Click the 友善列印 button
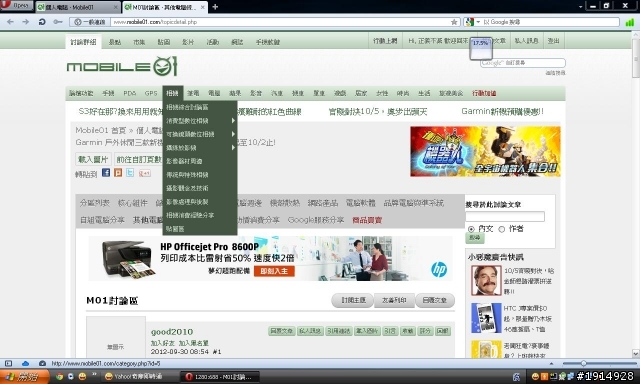Image resolution: width=640 pixels, height=384 pixels. 394,300
